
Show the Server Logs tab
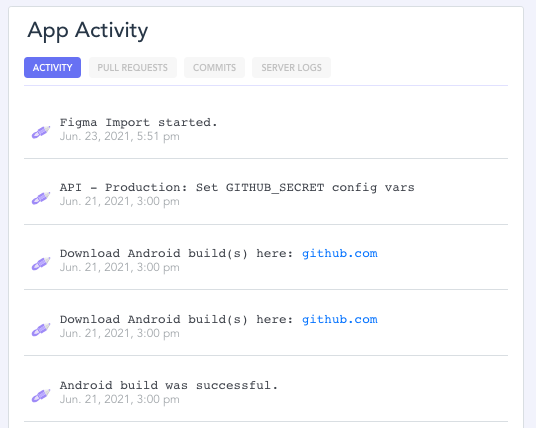point(291,68)
